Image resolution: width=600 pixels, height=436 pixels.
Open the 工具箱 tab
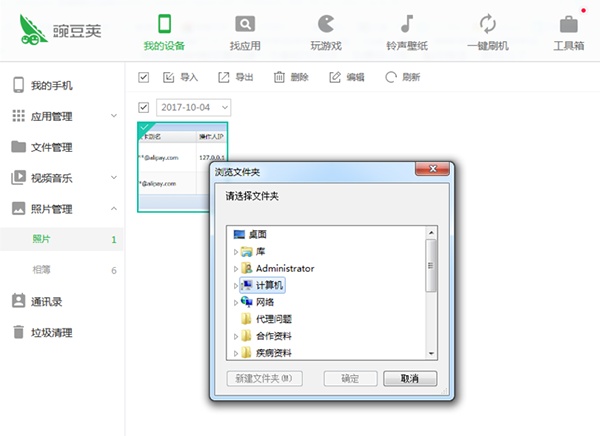pyautogui.click(x=569, y=33)
